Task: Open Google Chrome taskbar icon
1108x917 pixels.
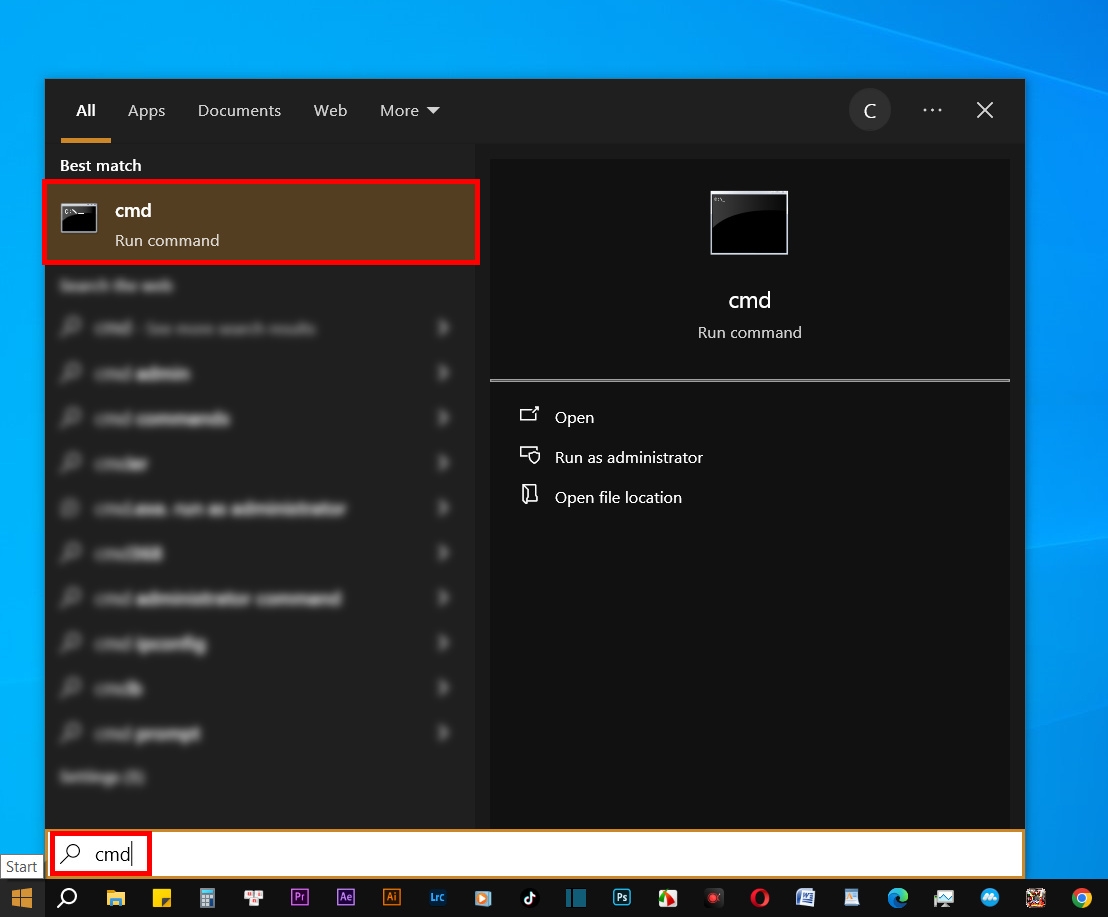Action: [x=1082, y=898]
